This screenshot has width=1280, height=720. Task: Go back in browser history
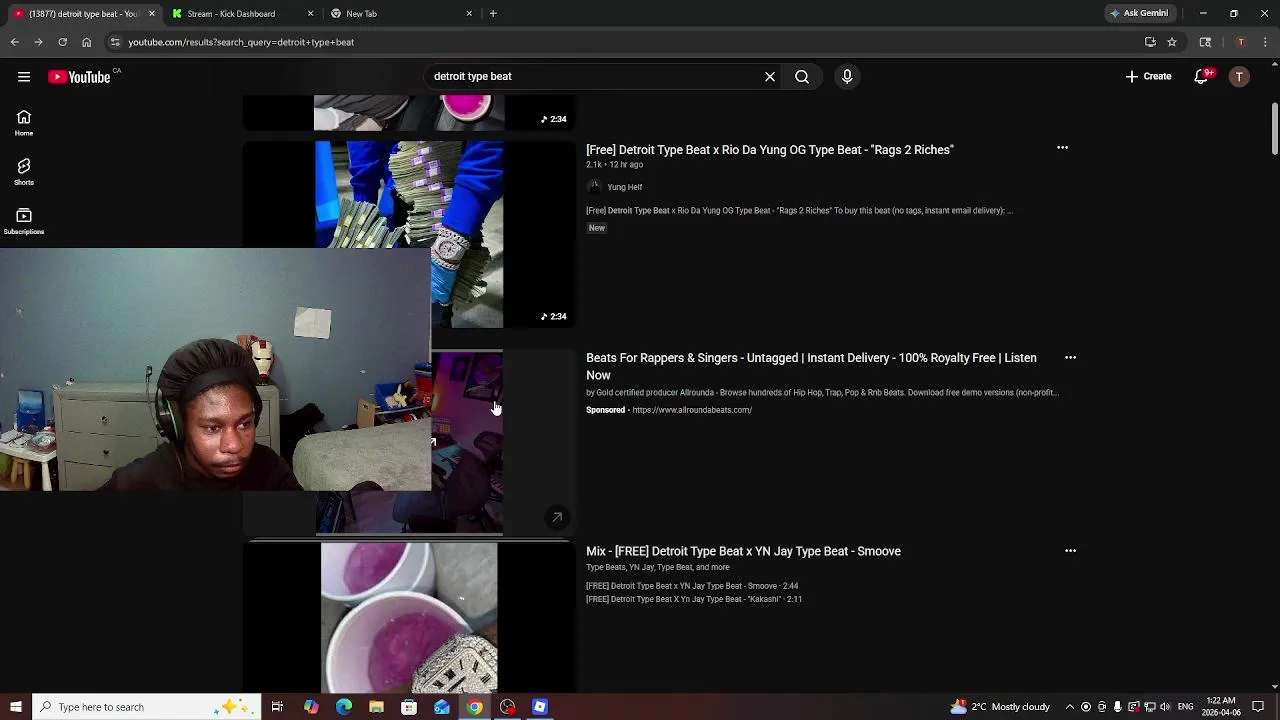[14, 42]
